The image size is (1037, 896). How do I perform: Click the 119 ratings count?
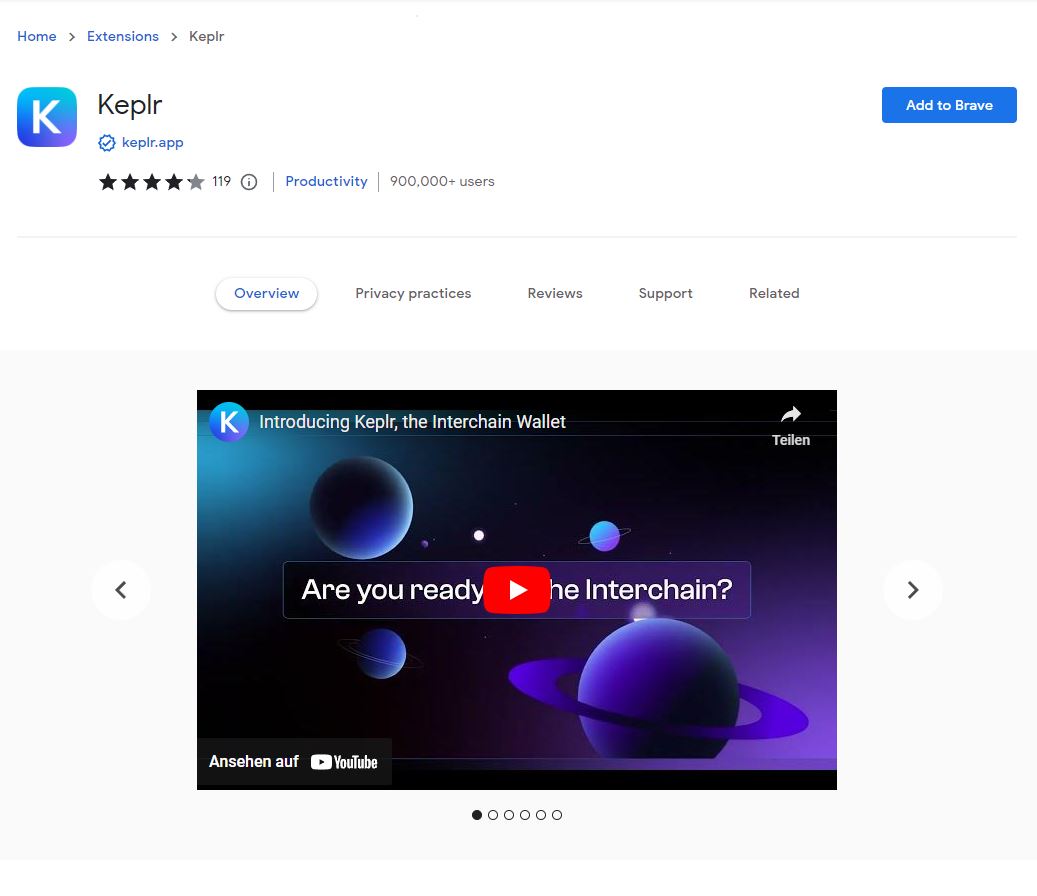click(x=222, y=181)
